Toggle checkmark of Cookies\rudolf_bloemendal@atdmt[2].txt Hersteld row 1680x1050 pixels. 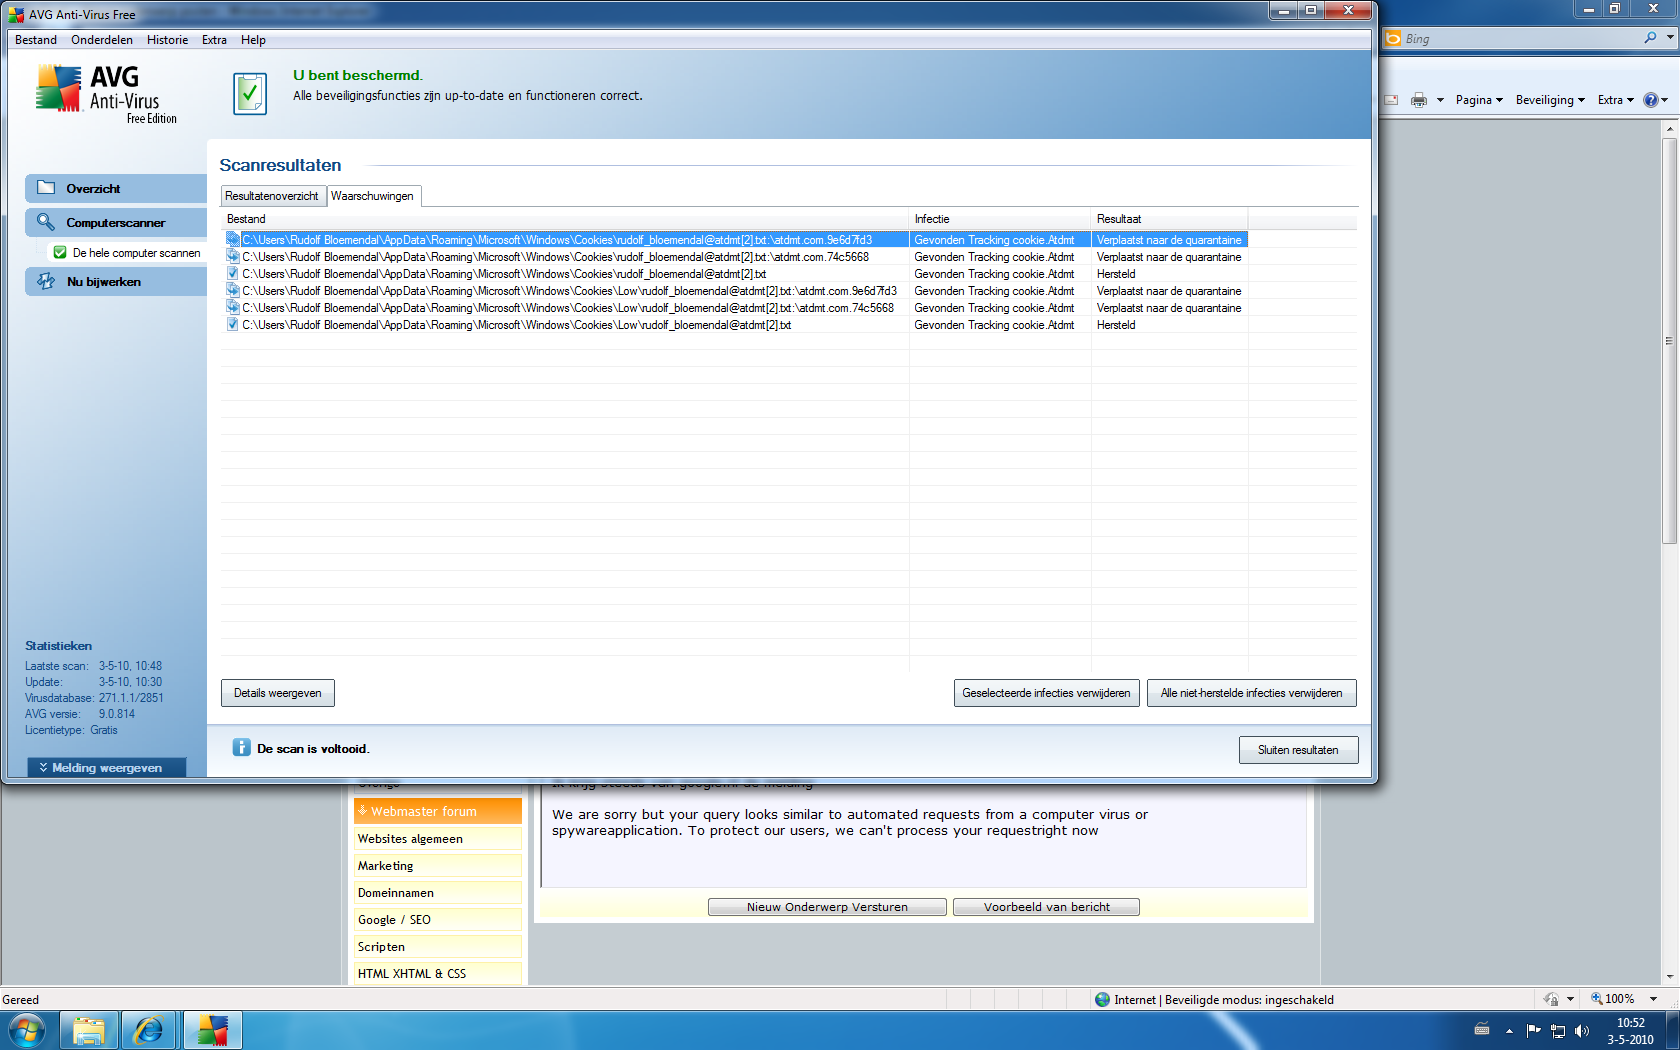pyautogui.click(x=233, y=274)
